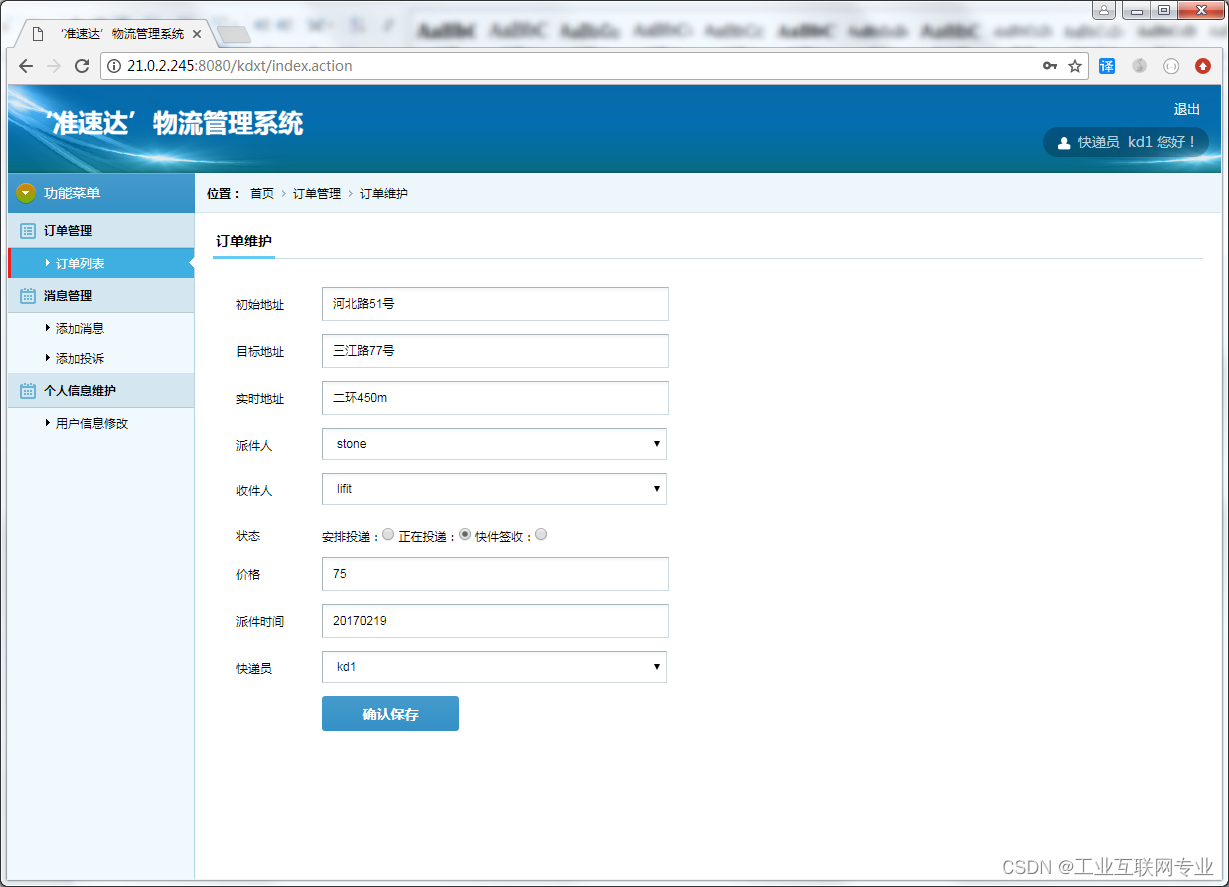The height and width of the screenshot is (887, 1229).
Task: Click the gray circular extension icon beside the red one
Action: click(x=1171, y=66)
